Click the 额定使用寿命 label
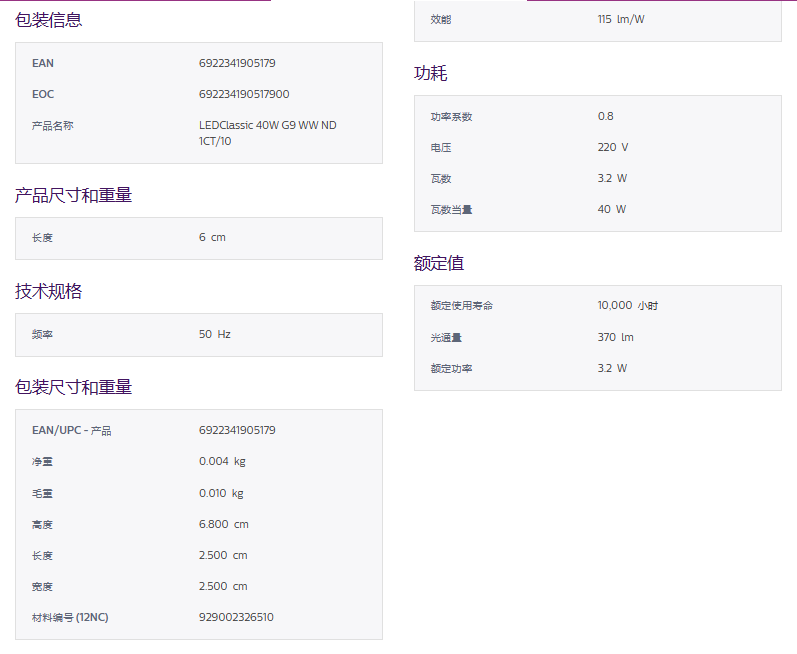 (x=462, y=305)
